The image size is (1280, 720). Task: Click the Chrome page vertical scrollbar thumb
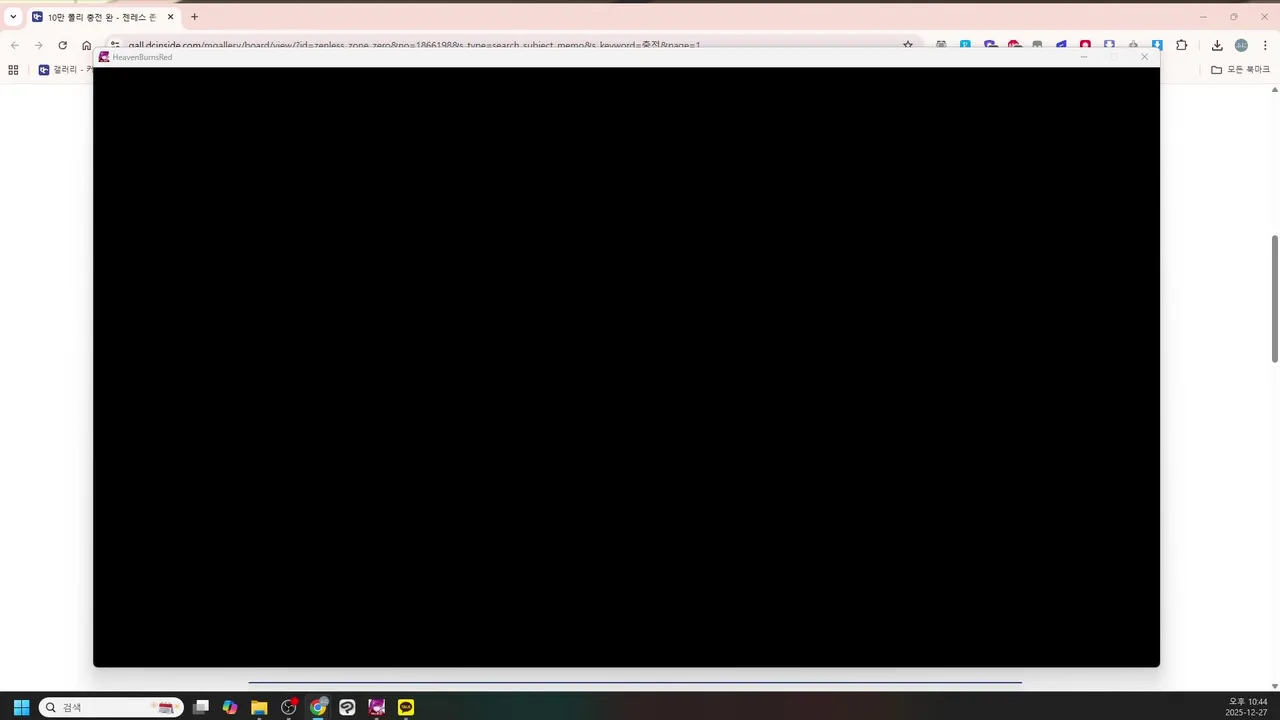[1275, 299]
